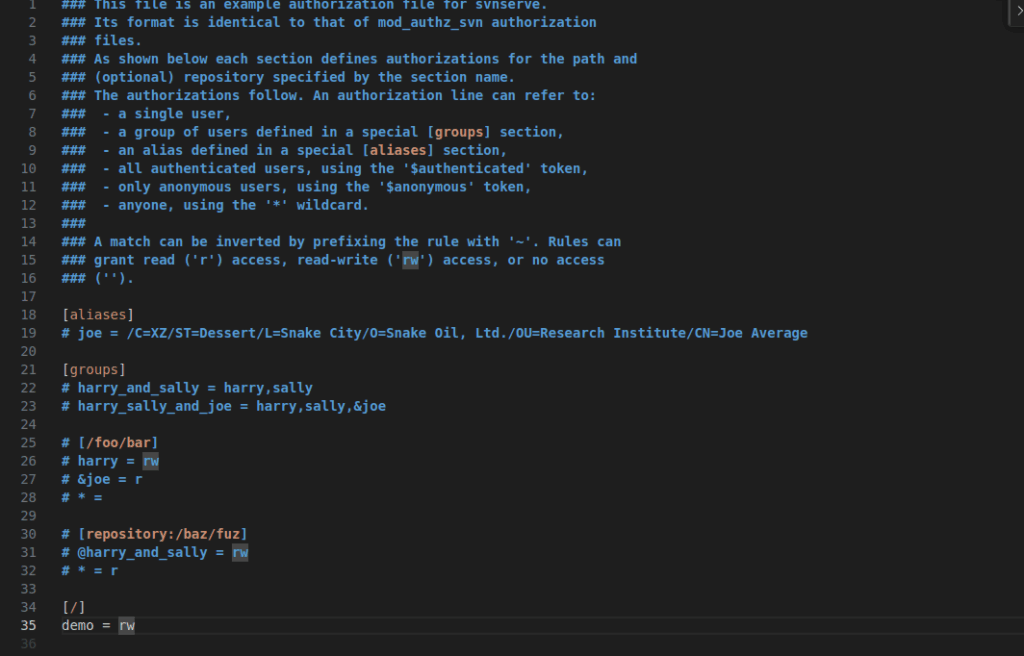Expand the find widget's chevron toggle

tap(1019, 10)
